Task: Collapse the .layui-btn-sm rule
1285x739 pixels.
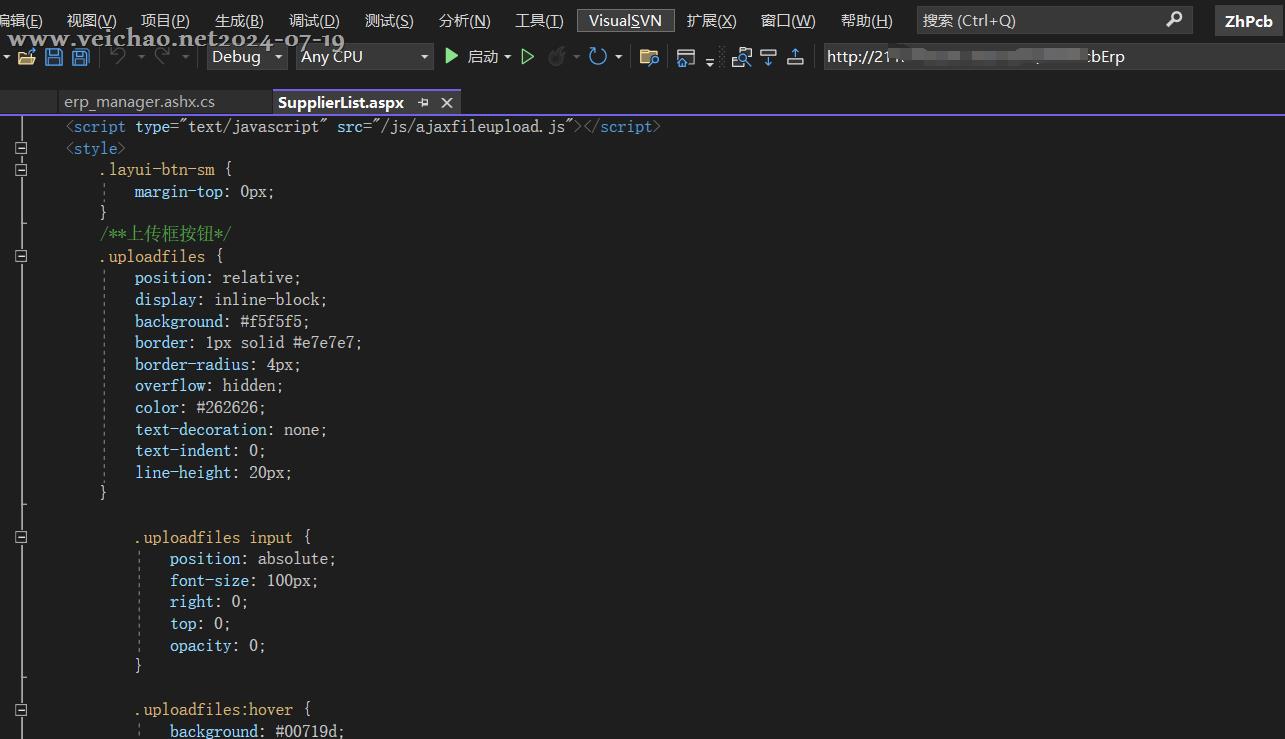Action: (21, 170)
